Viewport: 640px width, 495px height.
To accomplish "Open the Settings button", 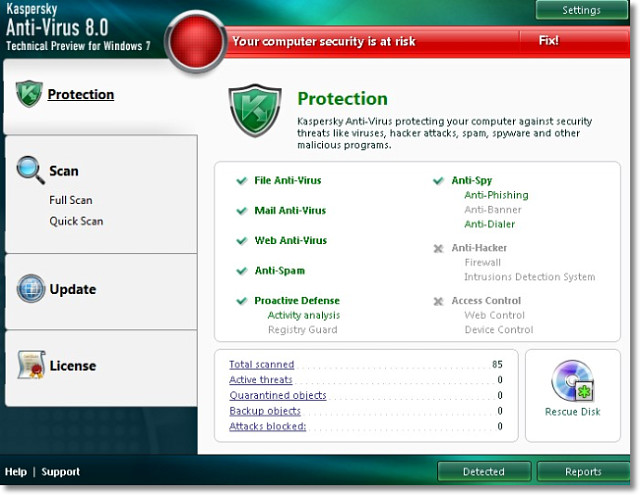I will pyautogui.click(x=582, y=10).
